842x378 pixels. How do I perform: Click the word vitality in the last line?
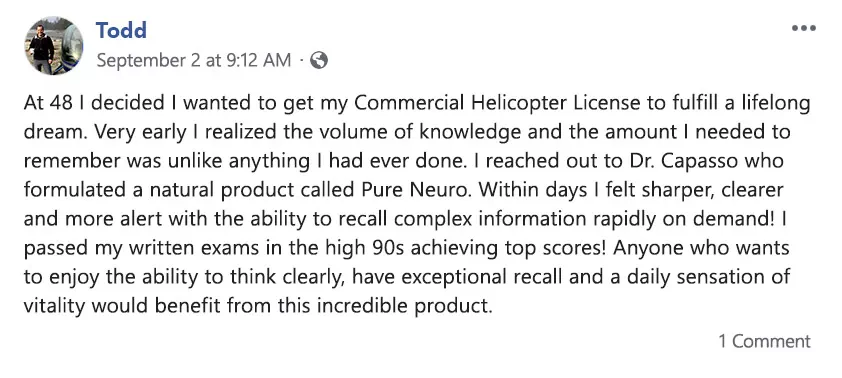pos(54,306)
